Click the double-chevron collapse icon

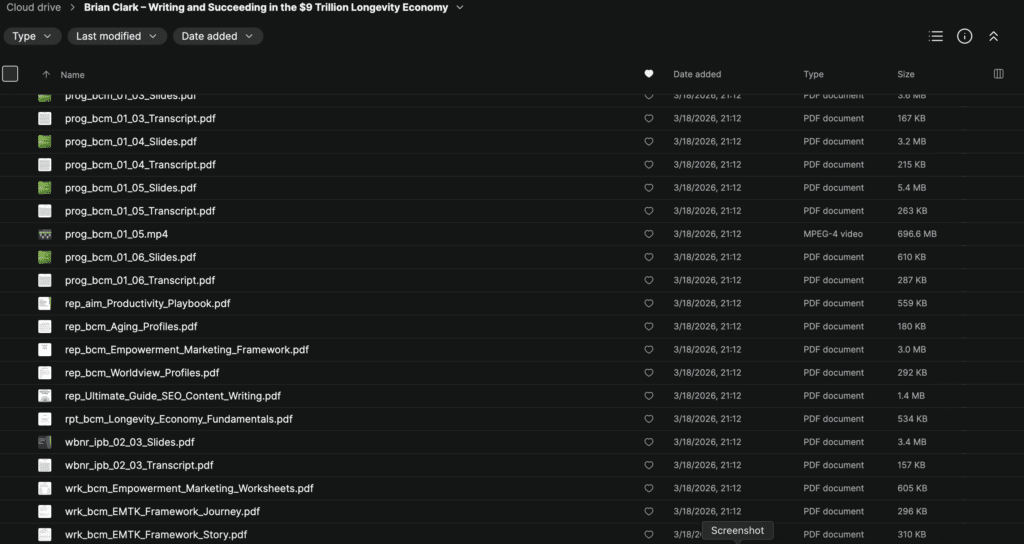[993, 37]
